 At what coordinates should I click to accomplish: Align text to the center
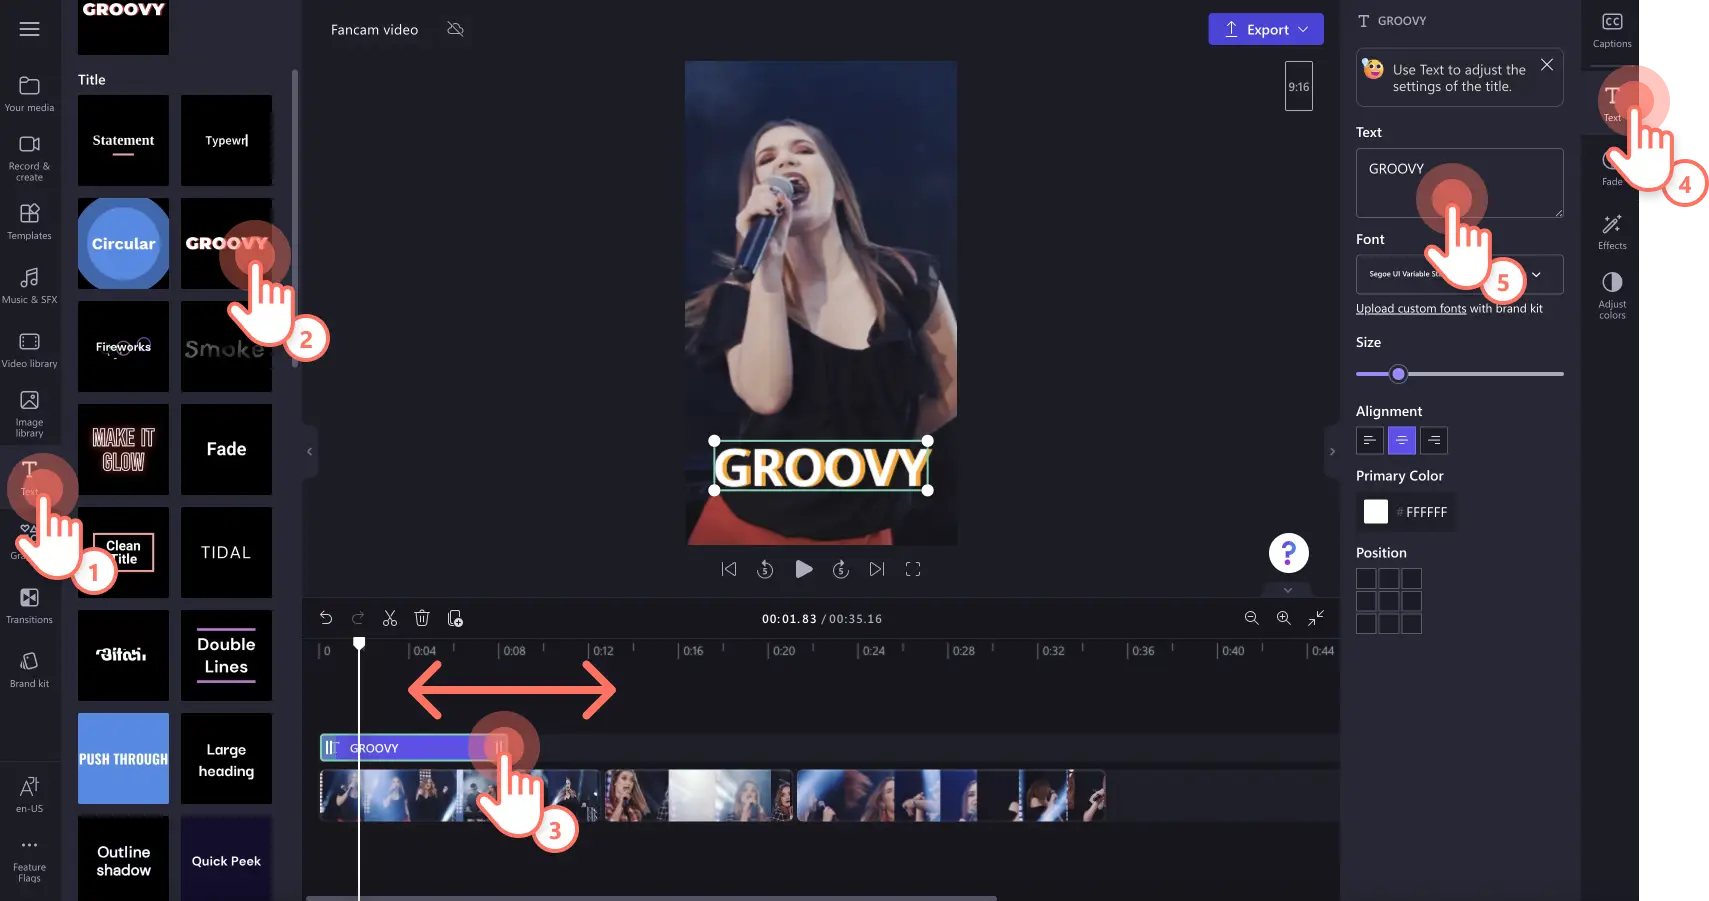coord(1402,440)
